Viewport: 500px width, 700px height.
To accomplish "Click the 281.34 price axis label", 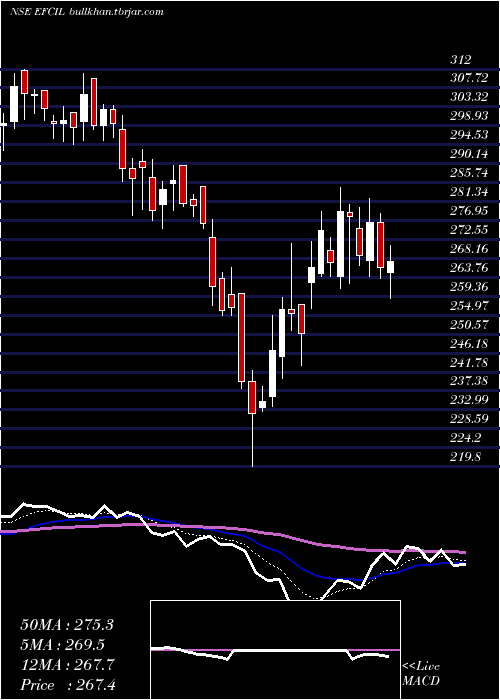I will pyautogui.click(x=470, y=192).
